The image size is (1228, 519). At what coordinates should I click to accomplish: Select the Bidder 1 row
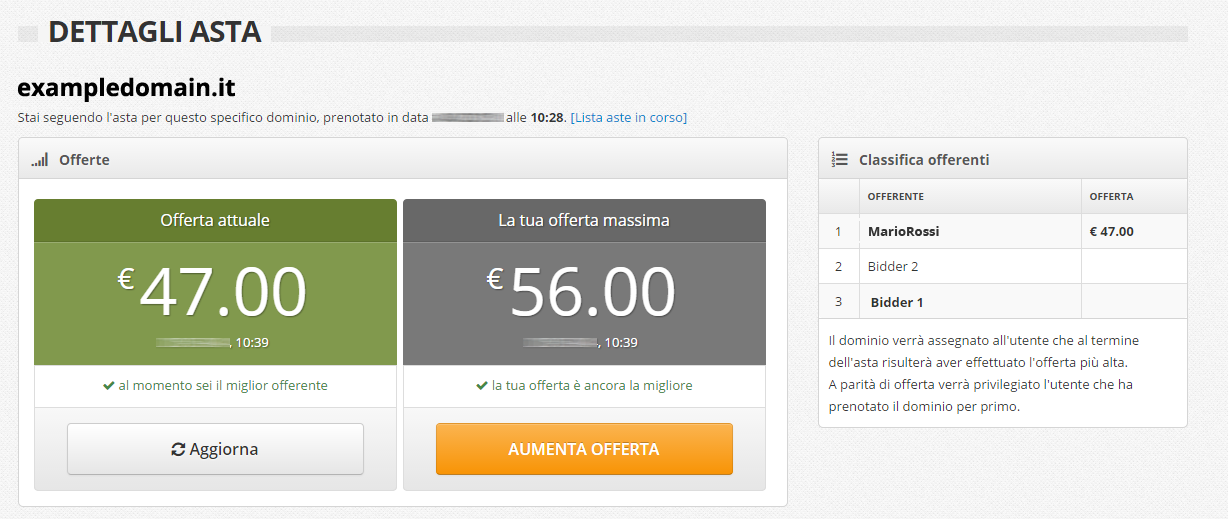[1003, 301]
